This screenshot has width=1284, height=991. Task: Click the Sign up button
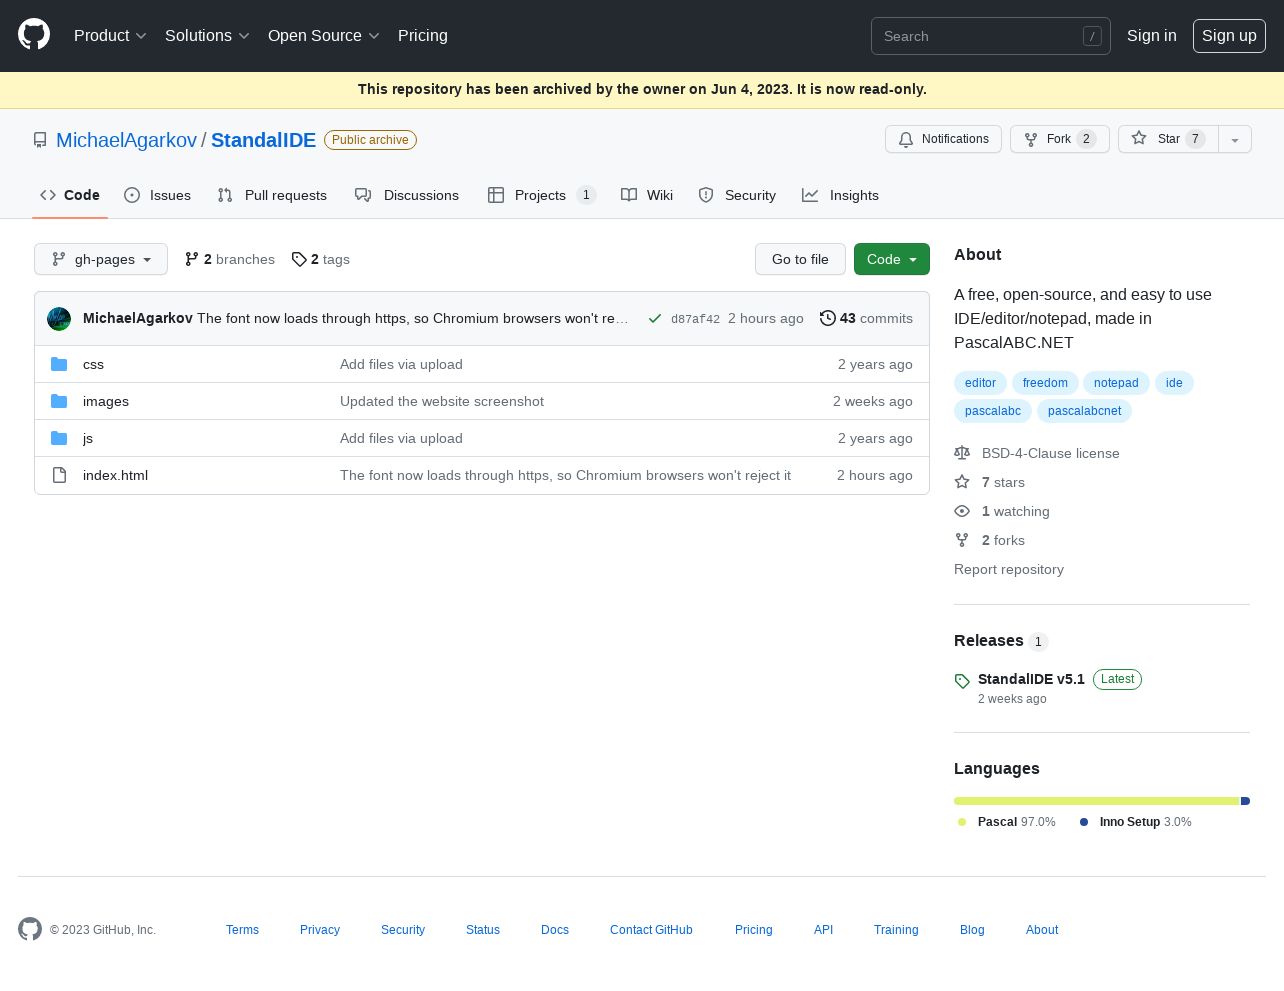(1229, 36)
